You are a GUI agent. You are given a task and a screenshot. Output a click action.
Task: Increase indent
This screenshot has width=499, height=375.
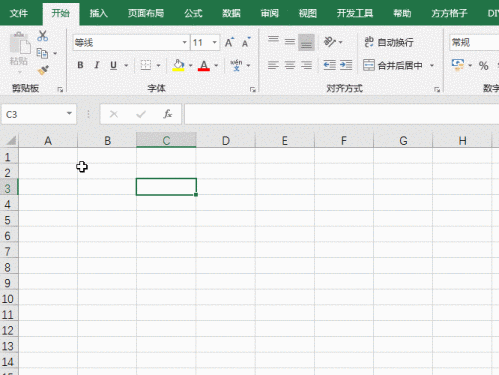[346, 65]
